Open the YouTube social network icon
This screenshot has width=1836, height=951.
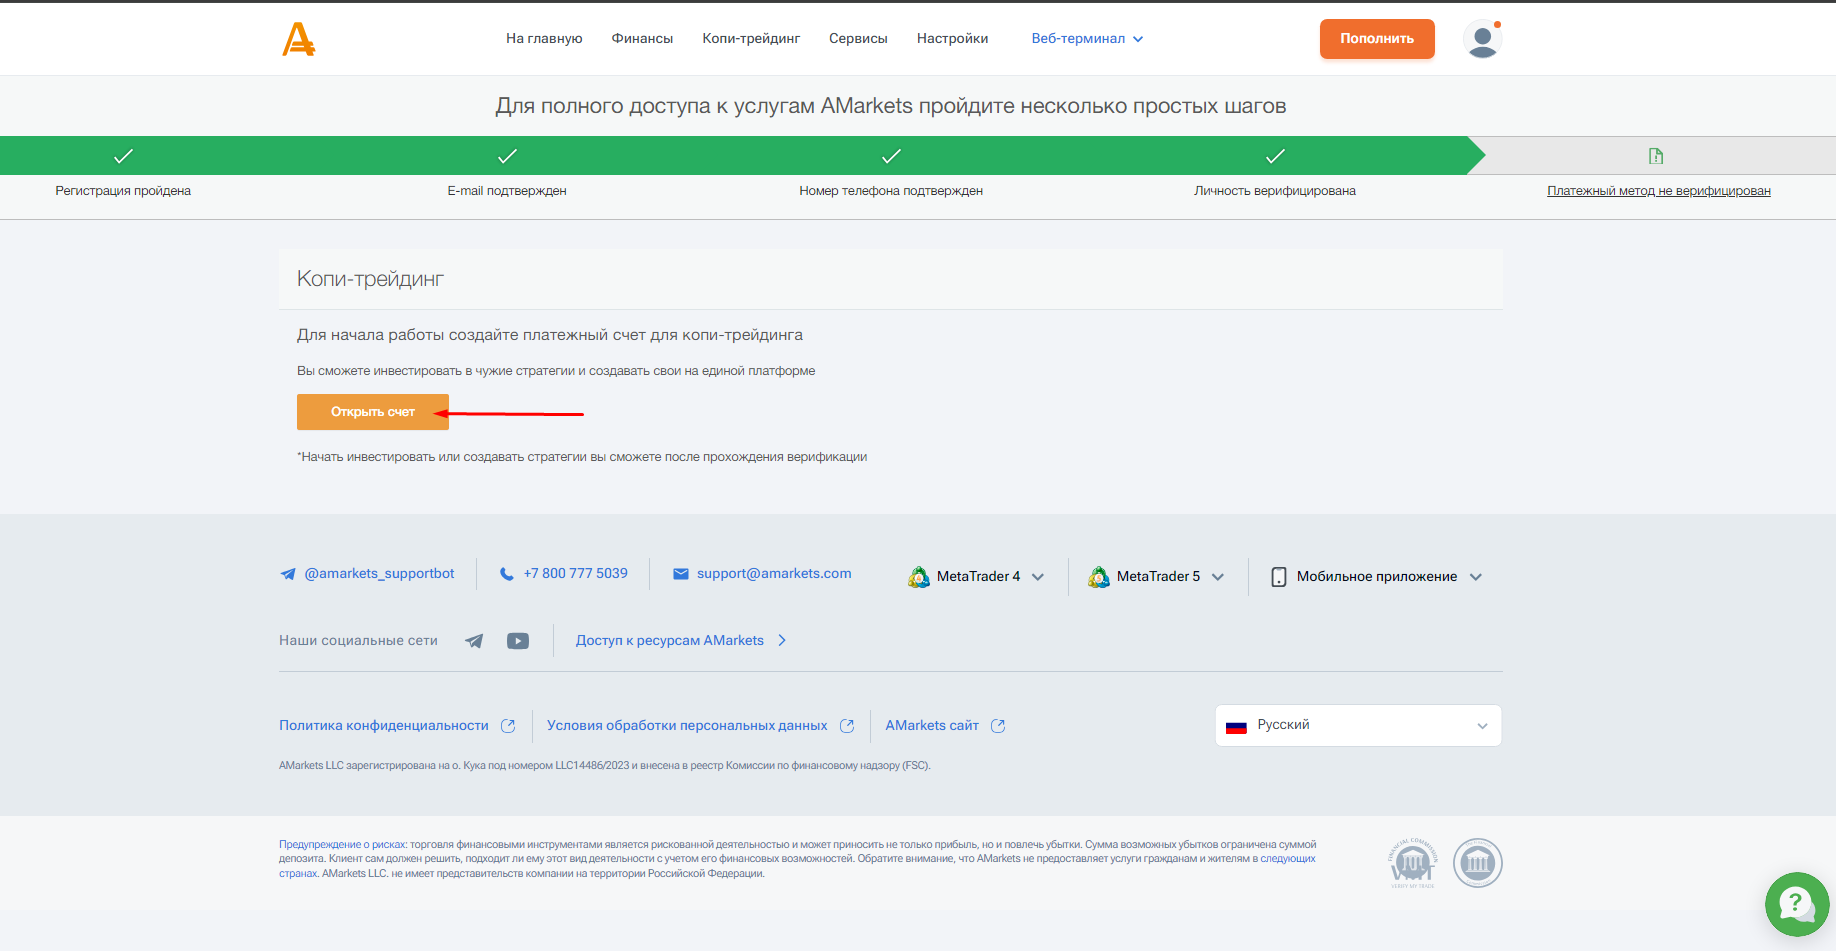[517, 641]
